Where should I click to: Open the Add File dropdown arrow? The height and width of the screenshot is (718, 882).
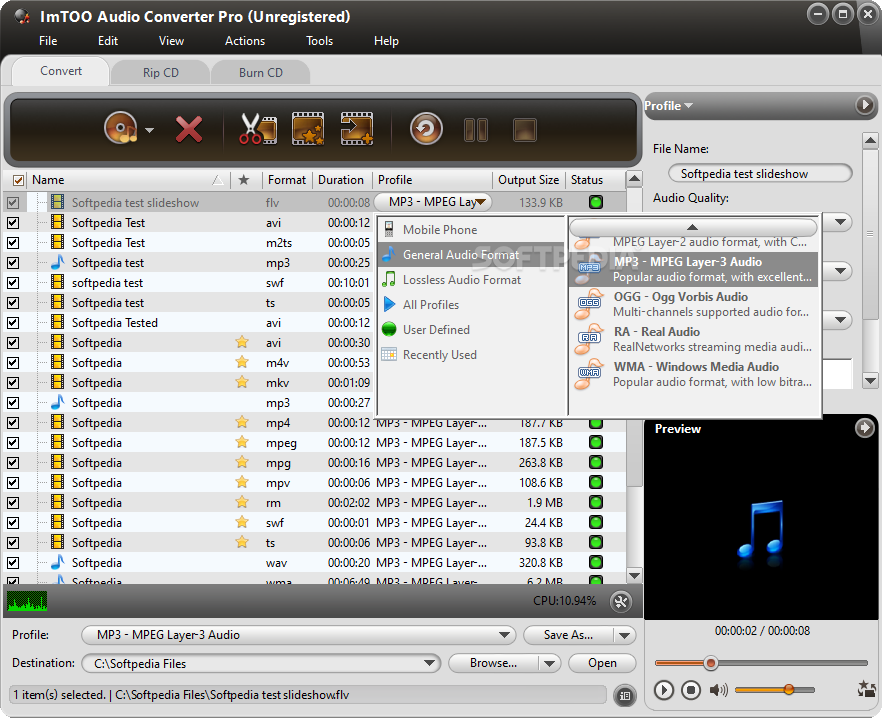[x=149, y=130]
